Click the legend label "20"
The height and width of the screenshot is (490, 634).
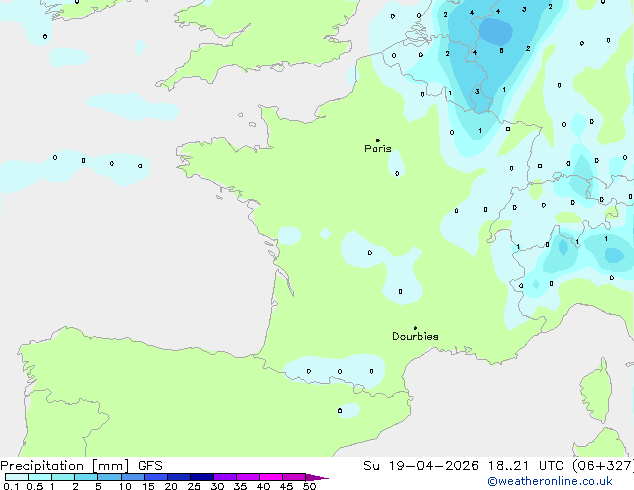[x=171, y=486]
